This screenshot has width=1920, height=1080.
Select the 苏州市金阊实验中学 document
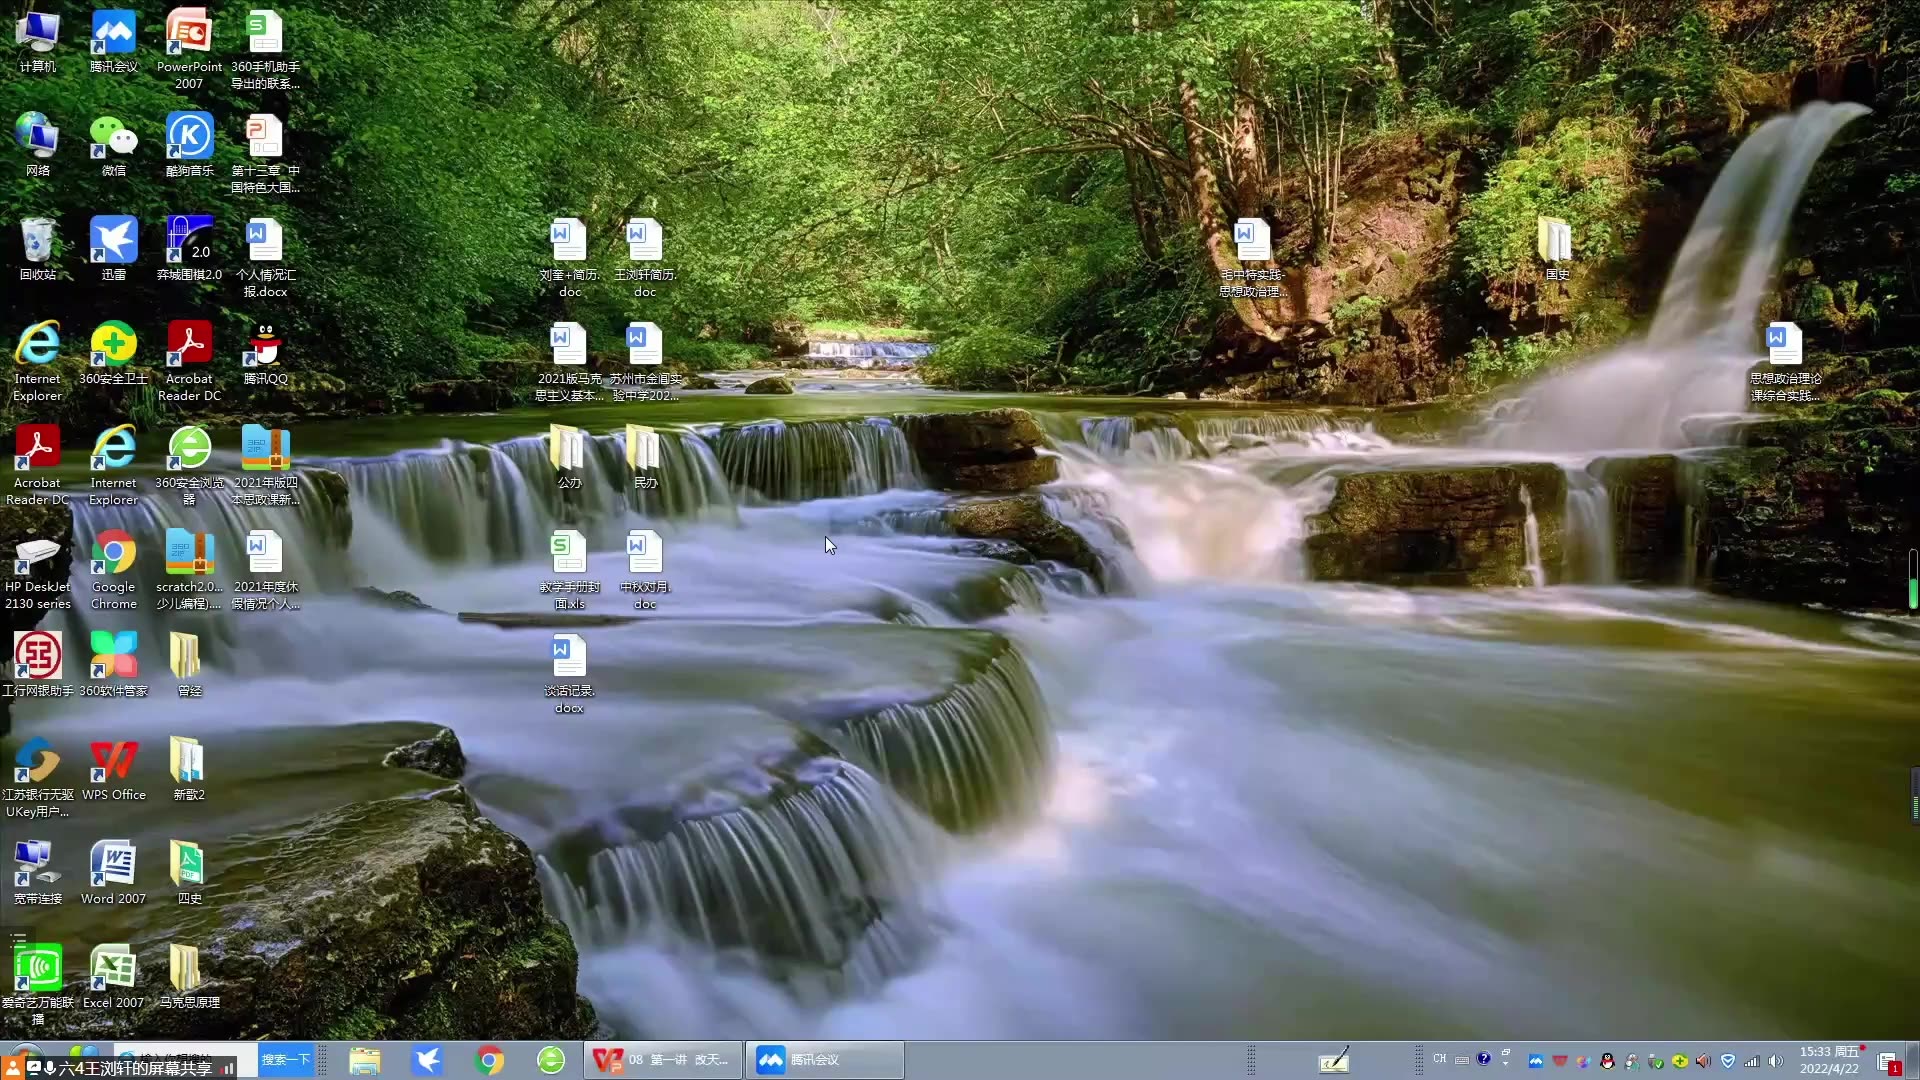[645, 362]
